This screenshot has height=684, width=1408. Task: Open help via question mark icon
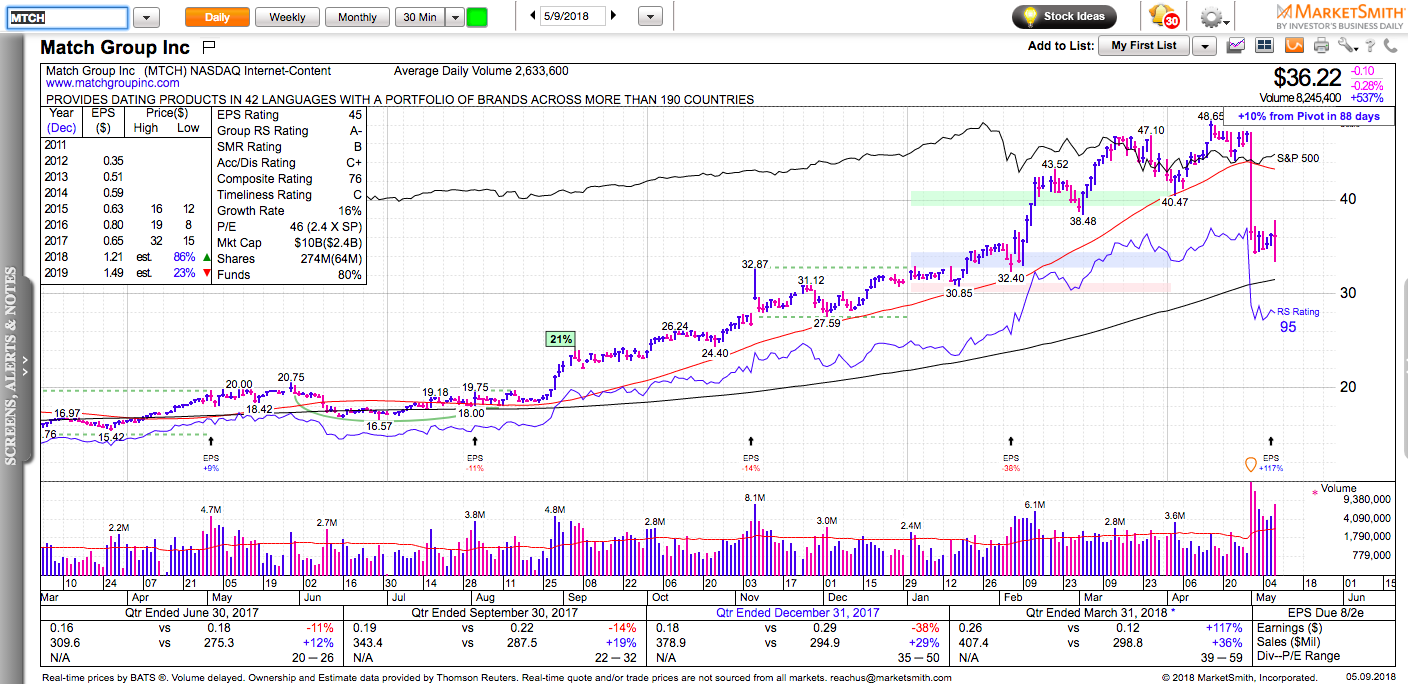pos(1371,45)
